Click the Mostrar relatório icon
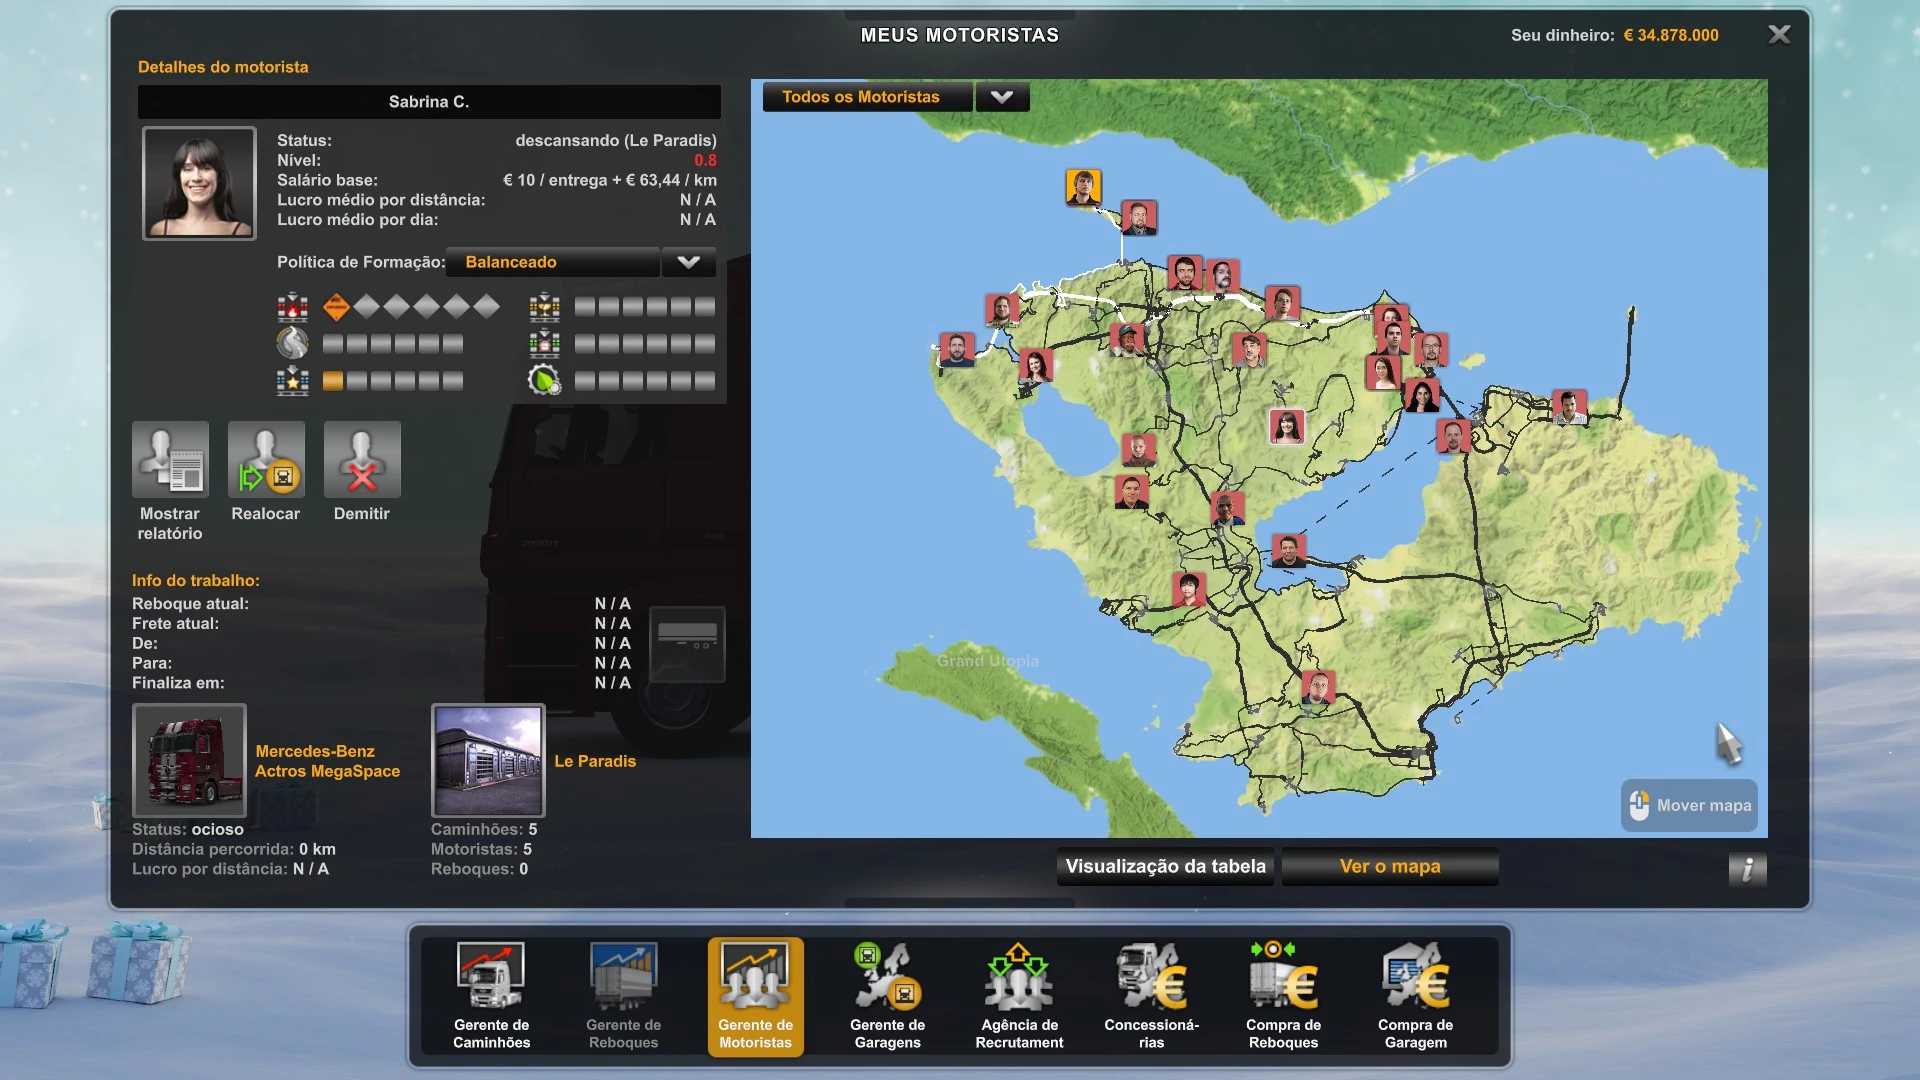Screen dimensions: 1920x1080 click(x=170, y=460)
